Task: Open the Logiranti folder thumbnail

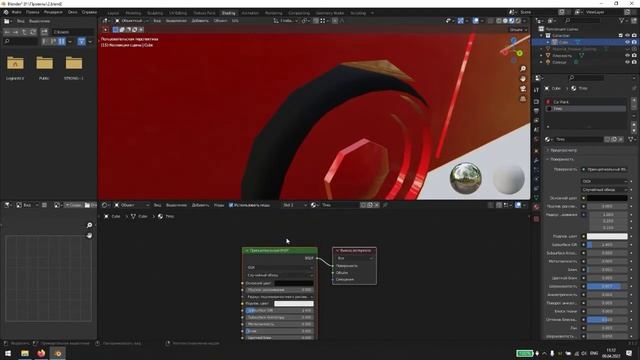Action: [15, 63]
